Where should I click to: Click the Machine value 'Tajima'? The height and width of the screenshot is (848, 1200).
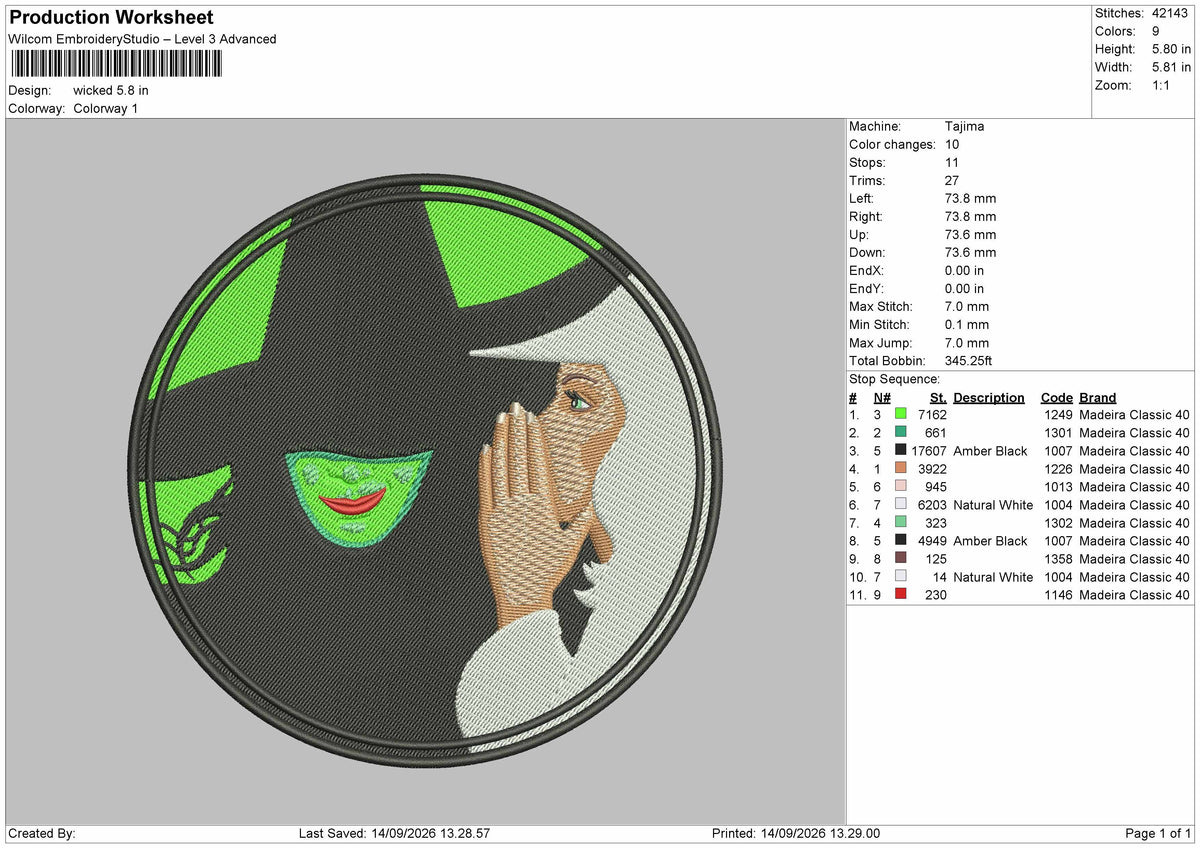(x=964, y=126)
